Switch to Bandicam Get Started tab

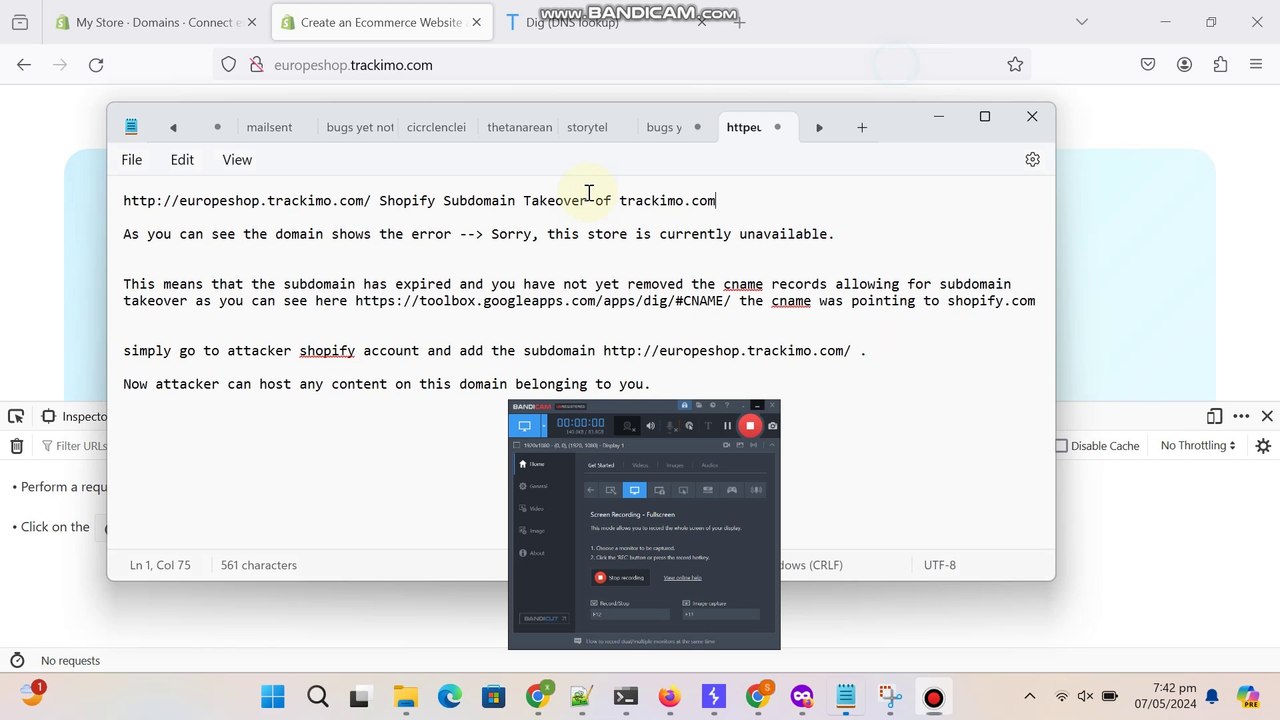601,465
